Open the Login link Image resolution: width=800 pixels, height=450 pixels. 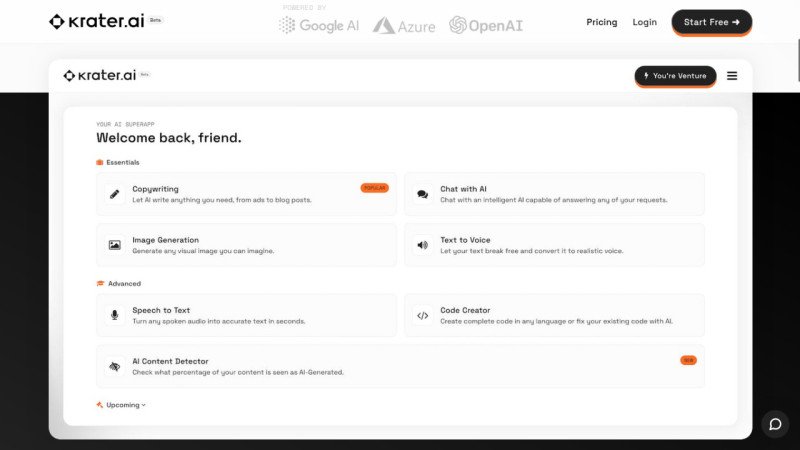pyautogui.click(x=645, y=22)
